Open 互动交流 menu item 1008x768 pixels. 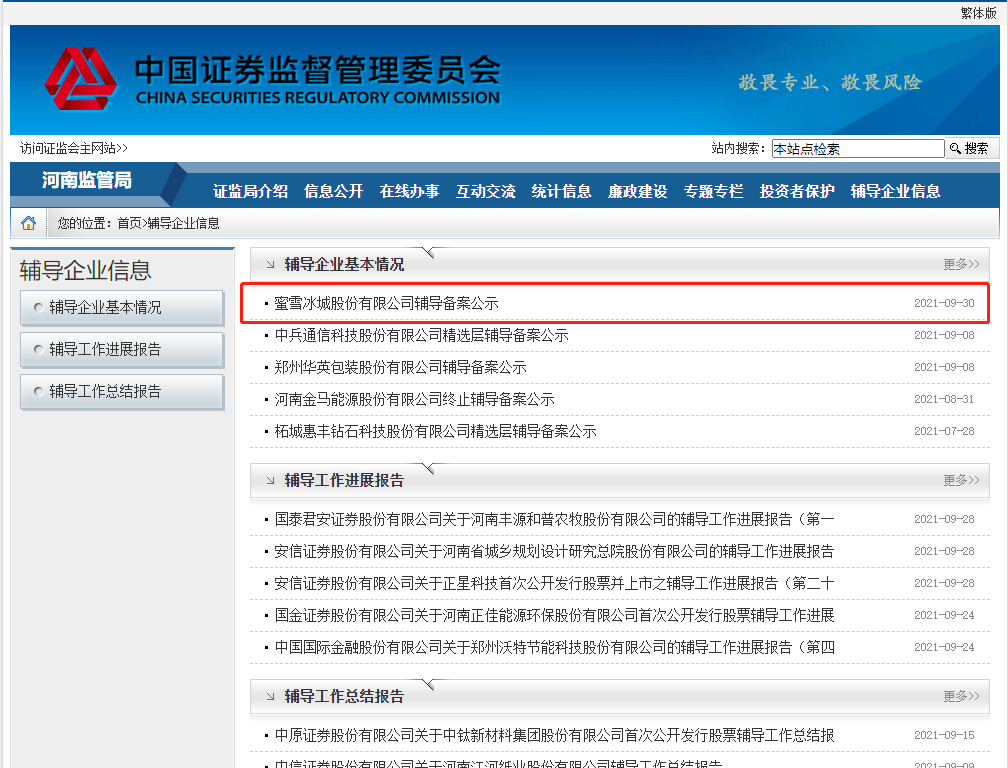tap(485, 191)
